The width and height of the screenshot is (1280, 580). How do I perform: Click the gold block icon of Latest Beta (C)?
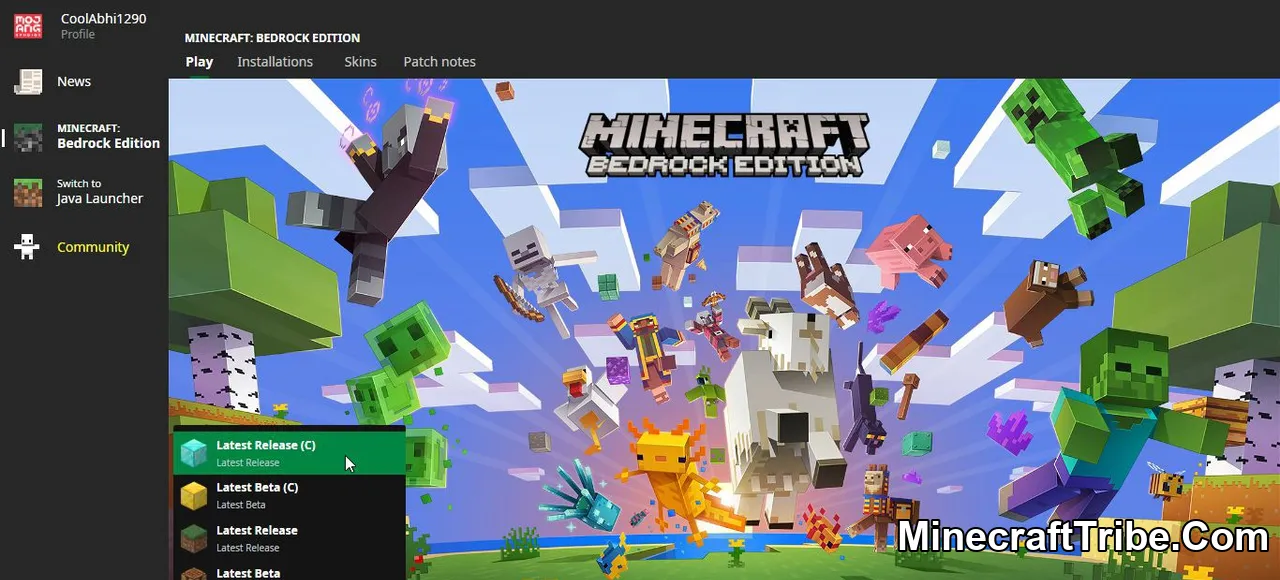(193, 496)
